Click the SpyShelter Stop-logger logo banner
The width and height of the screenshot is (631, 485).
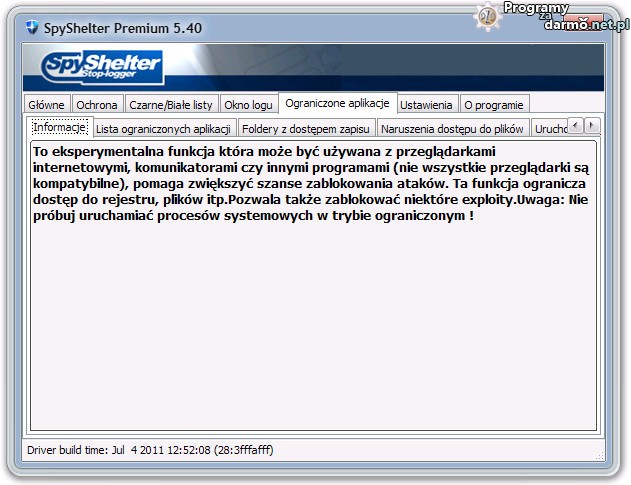click(x=103, y=68)
